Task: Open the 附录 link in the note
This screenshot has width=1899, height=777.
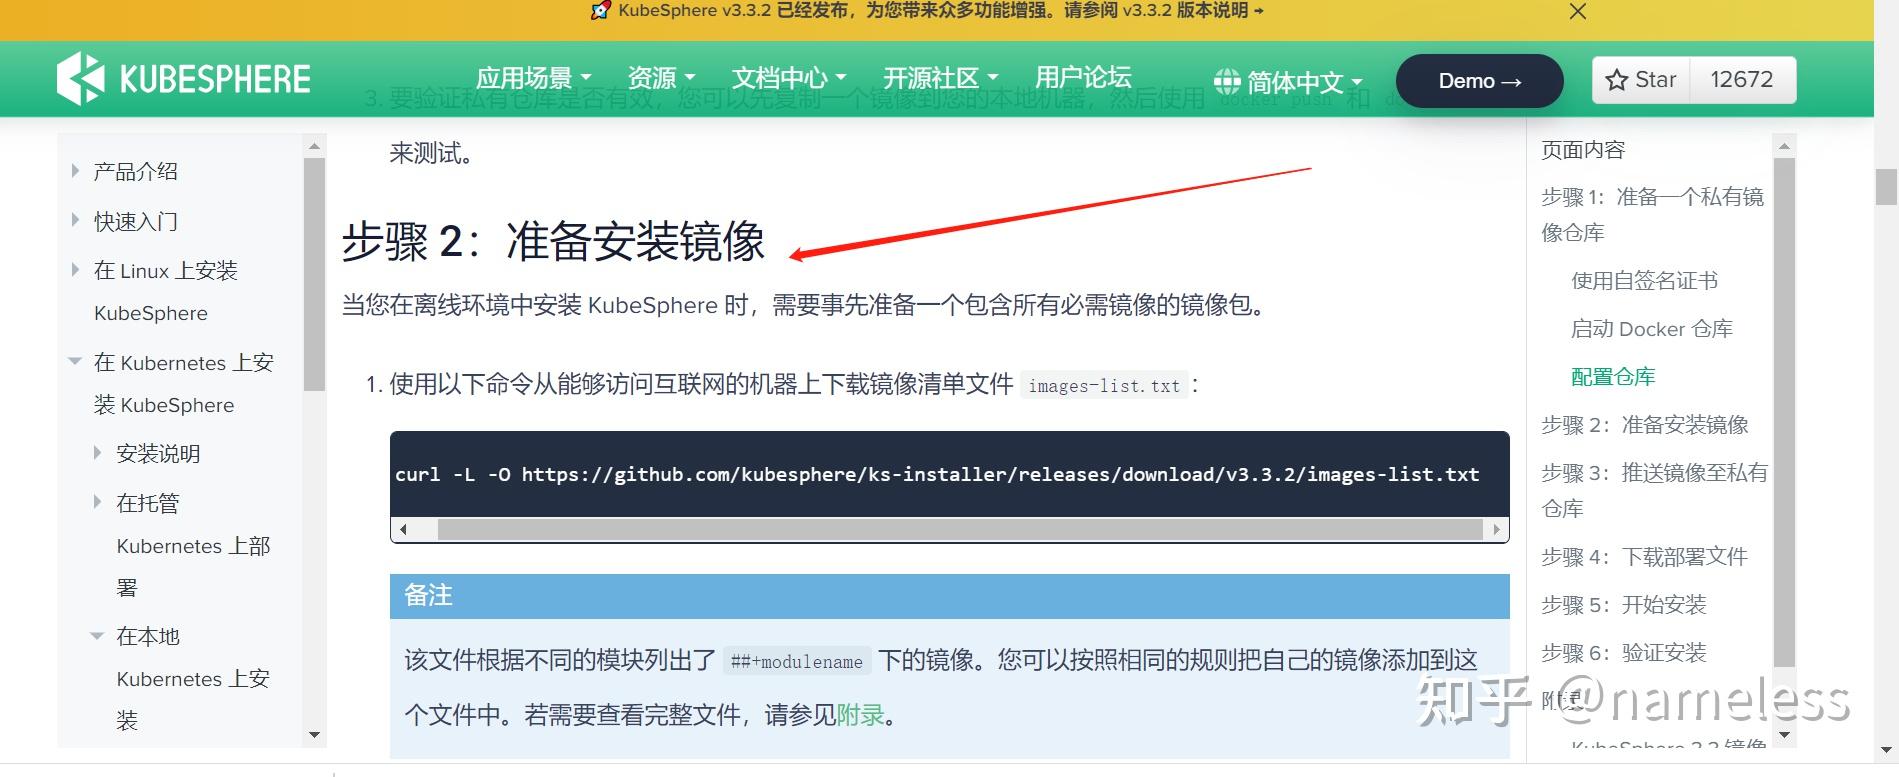Action: point(860,715)
